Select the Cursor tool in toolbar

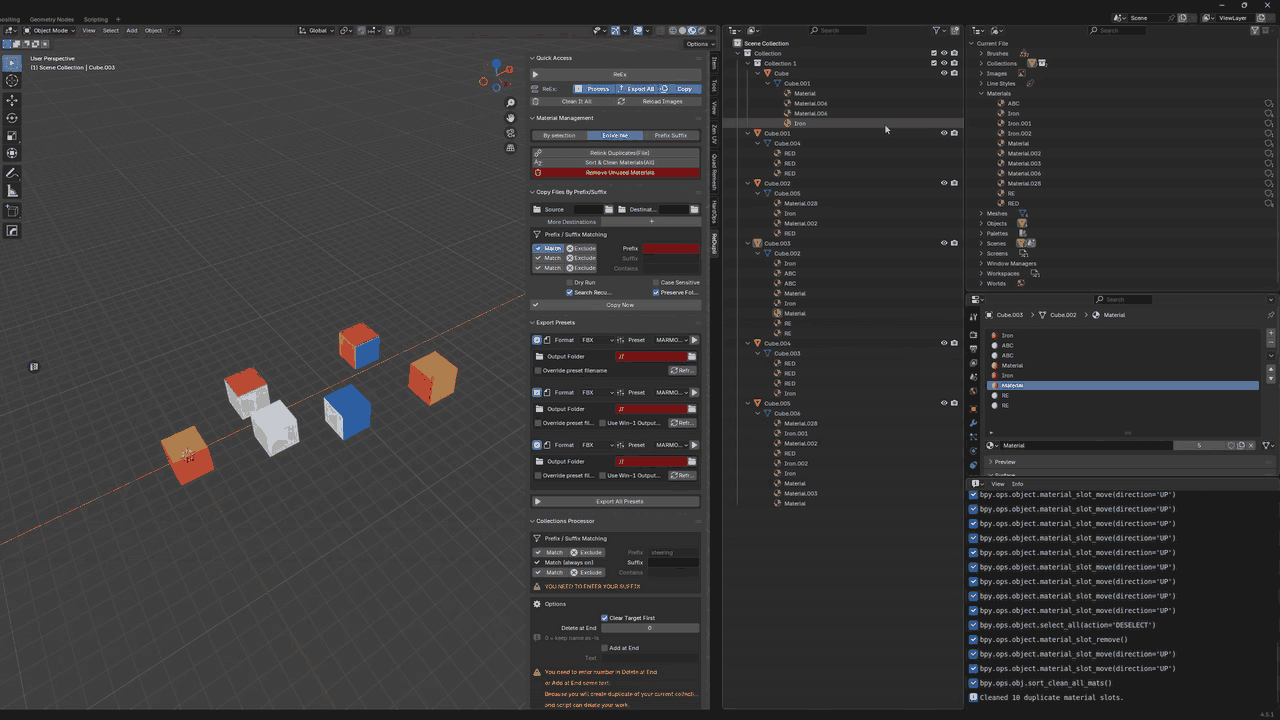(12, 81)
